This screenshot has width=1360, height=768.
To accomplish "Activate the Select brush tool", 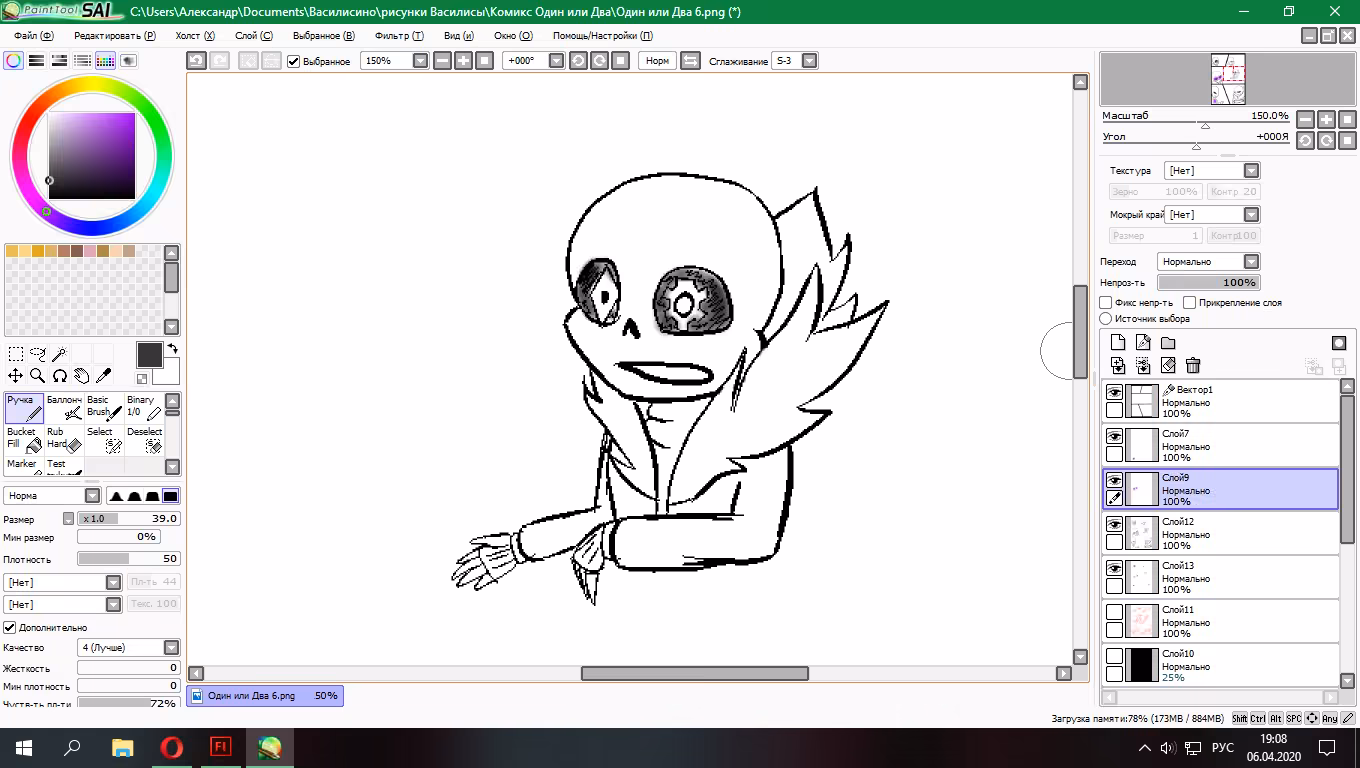I will click(104, 439).
